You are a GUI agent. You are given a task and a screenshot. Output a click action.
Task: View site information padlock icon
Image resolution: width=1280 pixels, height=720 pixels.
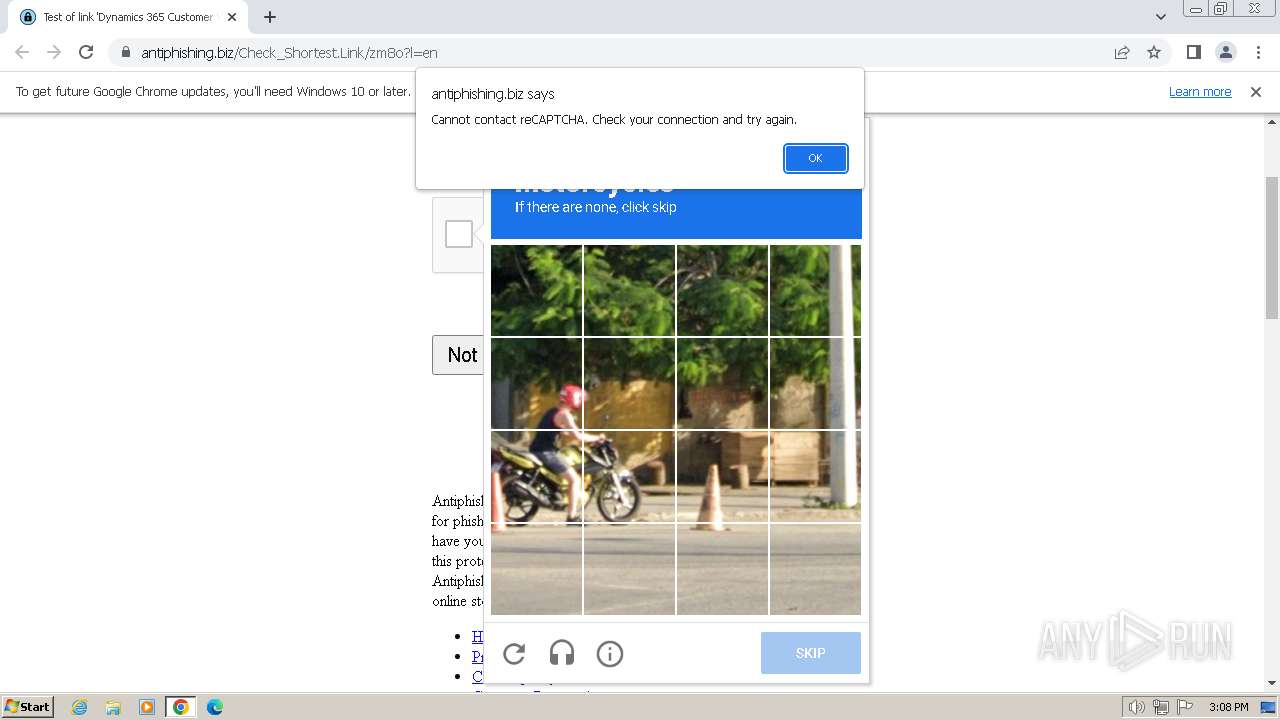click(x=125, y=53)
